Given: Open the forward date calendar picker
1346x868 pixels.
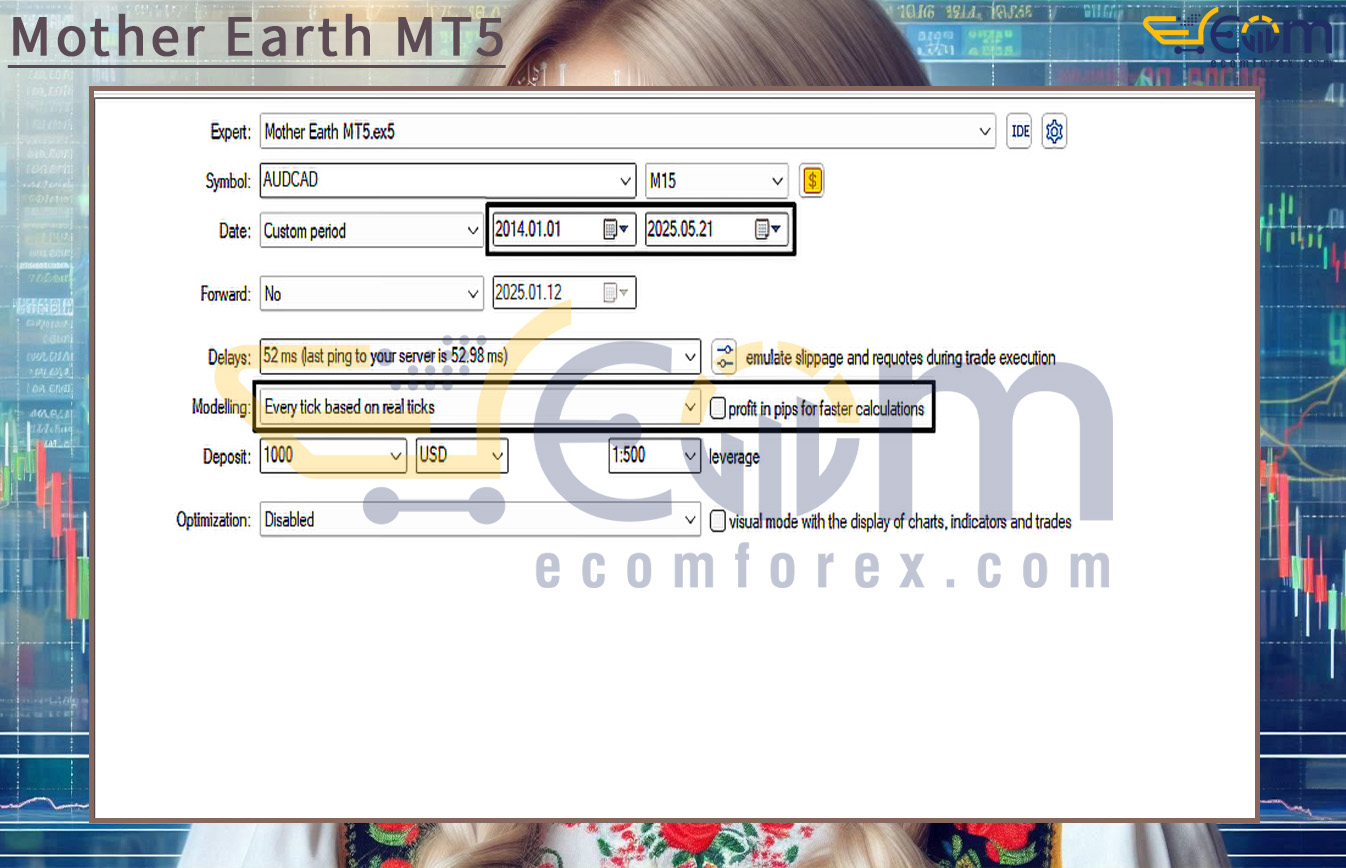Looking at the screenshot, I should pos(616,293).
